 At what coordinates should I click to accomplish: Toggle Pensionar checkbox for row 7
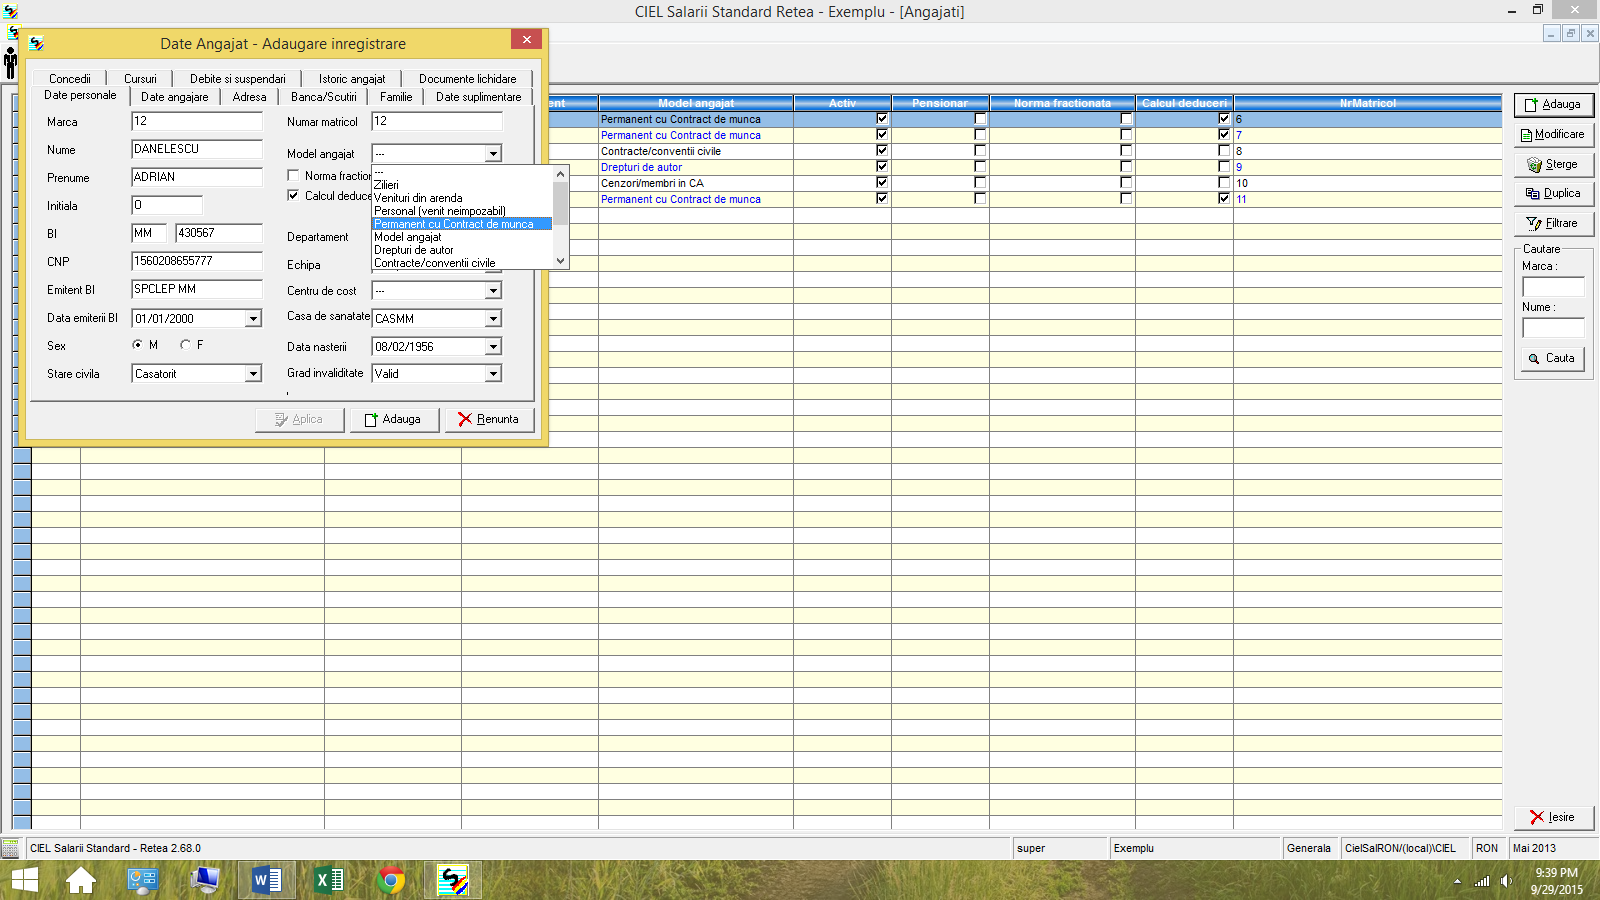(x=980, y=134)
